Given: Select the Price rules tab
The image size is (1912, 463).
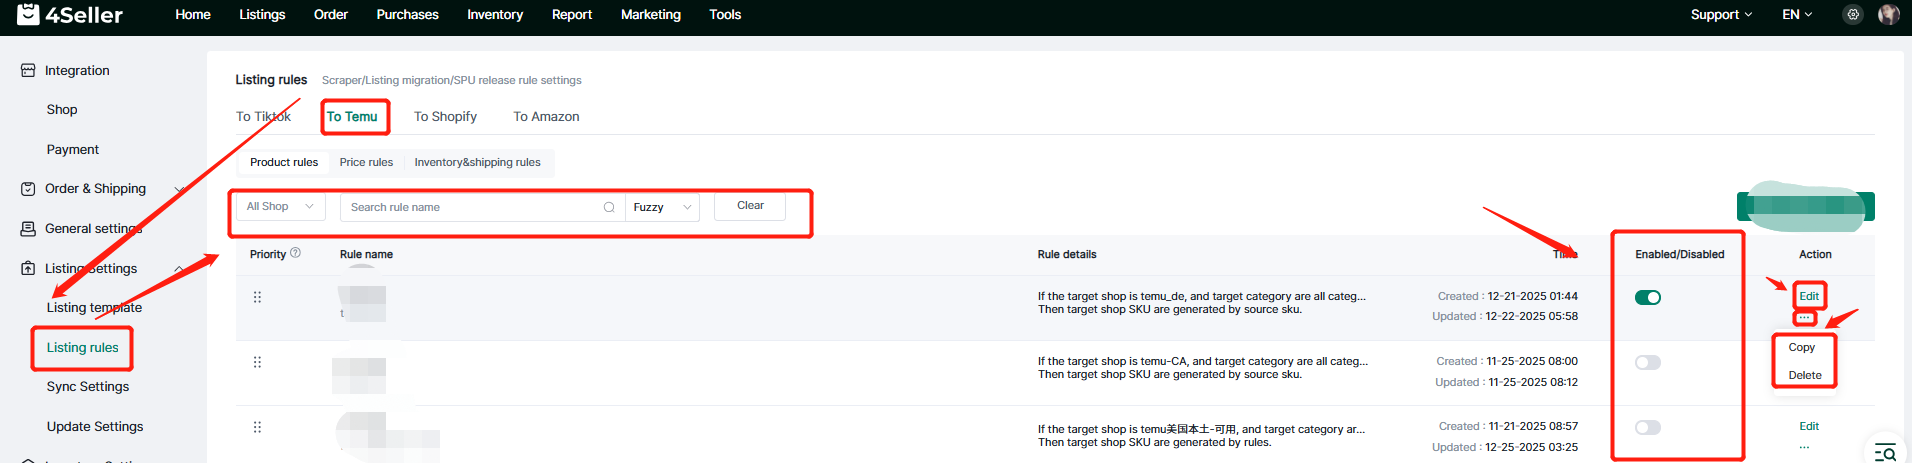Looking at the screenshot, I should pyautogui.click(x=366, y=162).
